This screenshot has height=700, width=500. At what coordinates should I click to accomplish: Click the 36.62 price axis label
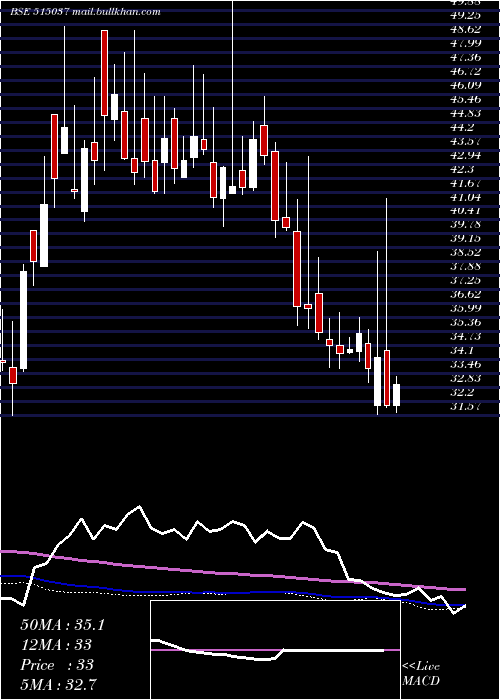pos(465,295)
